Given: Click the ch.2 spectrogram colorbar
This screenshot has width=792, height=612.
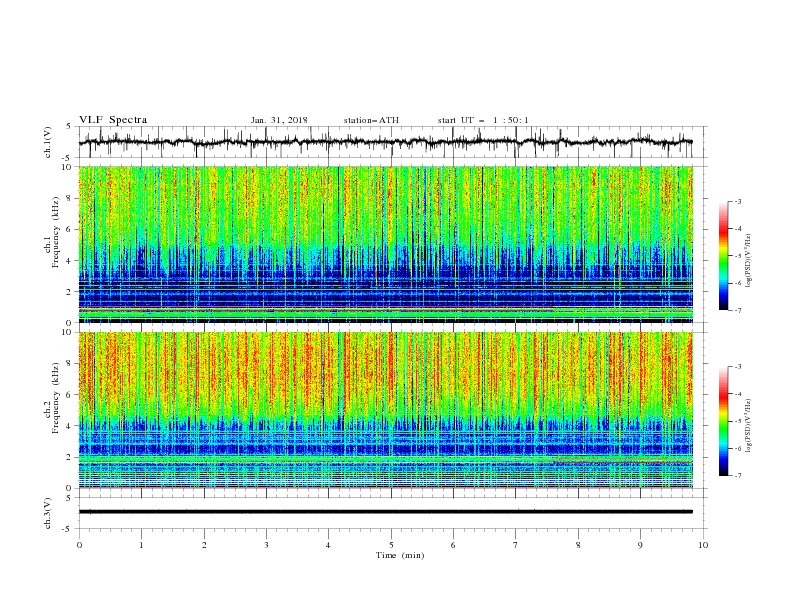Looking at the screenshot, I should (x=723, y=421).
